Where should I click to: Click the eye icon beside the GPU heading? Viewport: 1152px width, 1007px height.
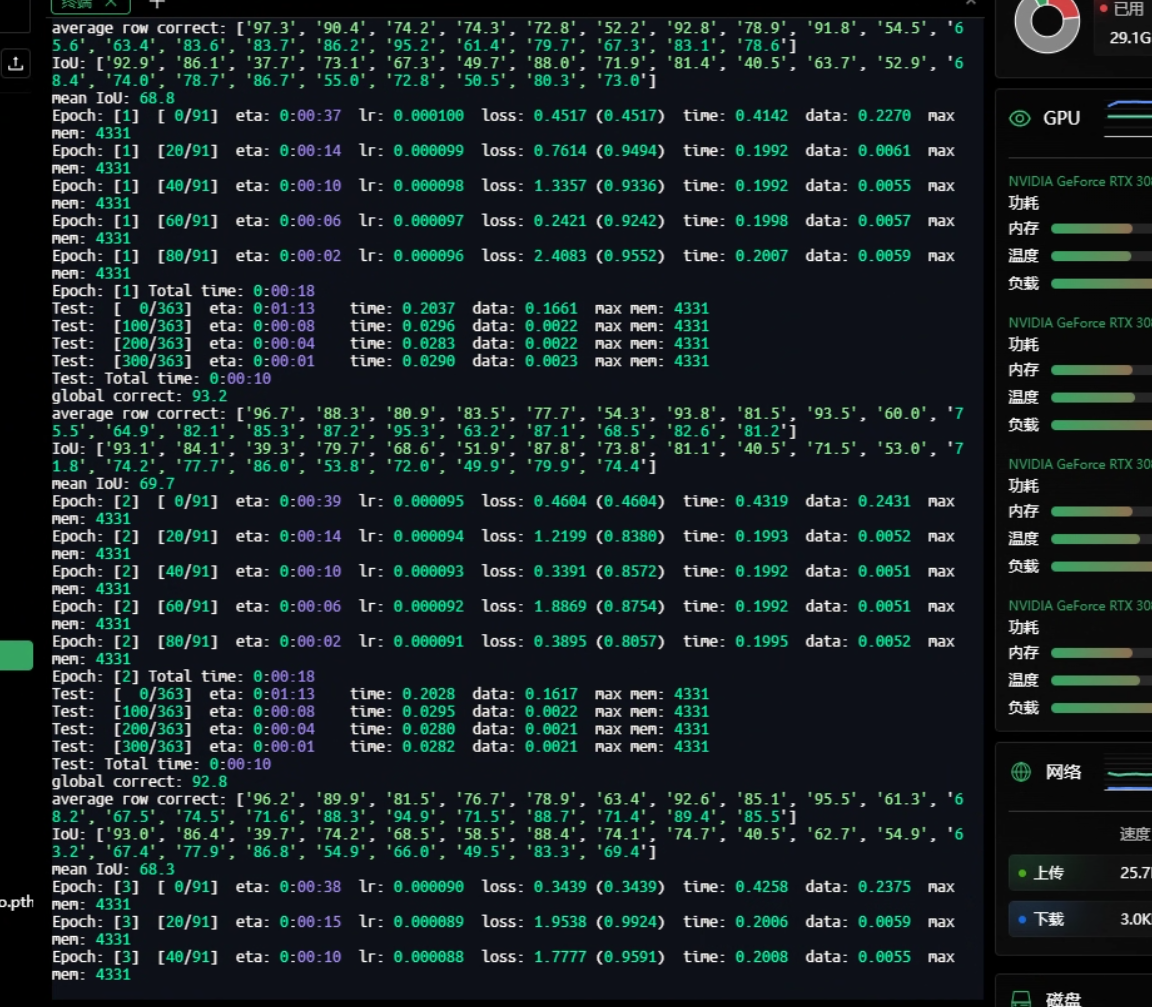(x=1020, y=118)
